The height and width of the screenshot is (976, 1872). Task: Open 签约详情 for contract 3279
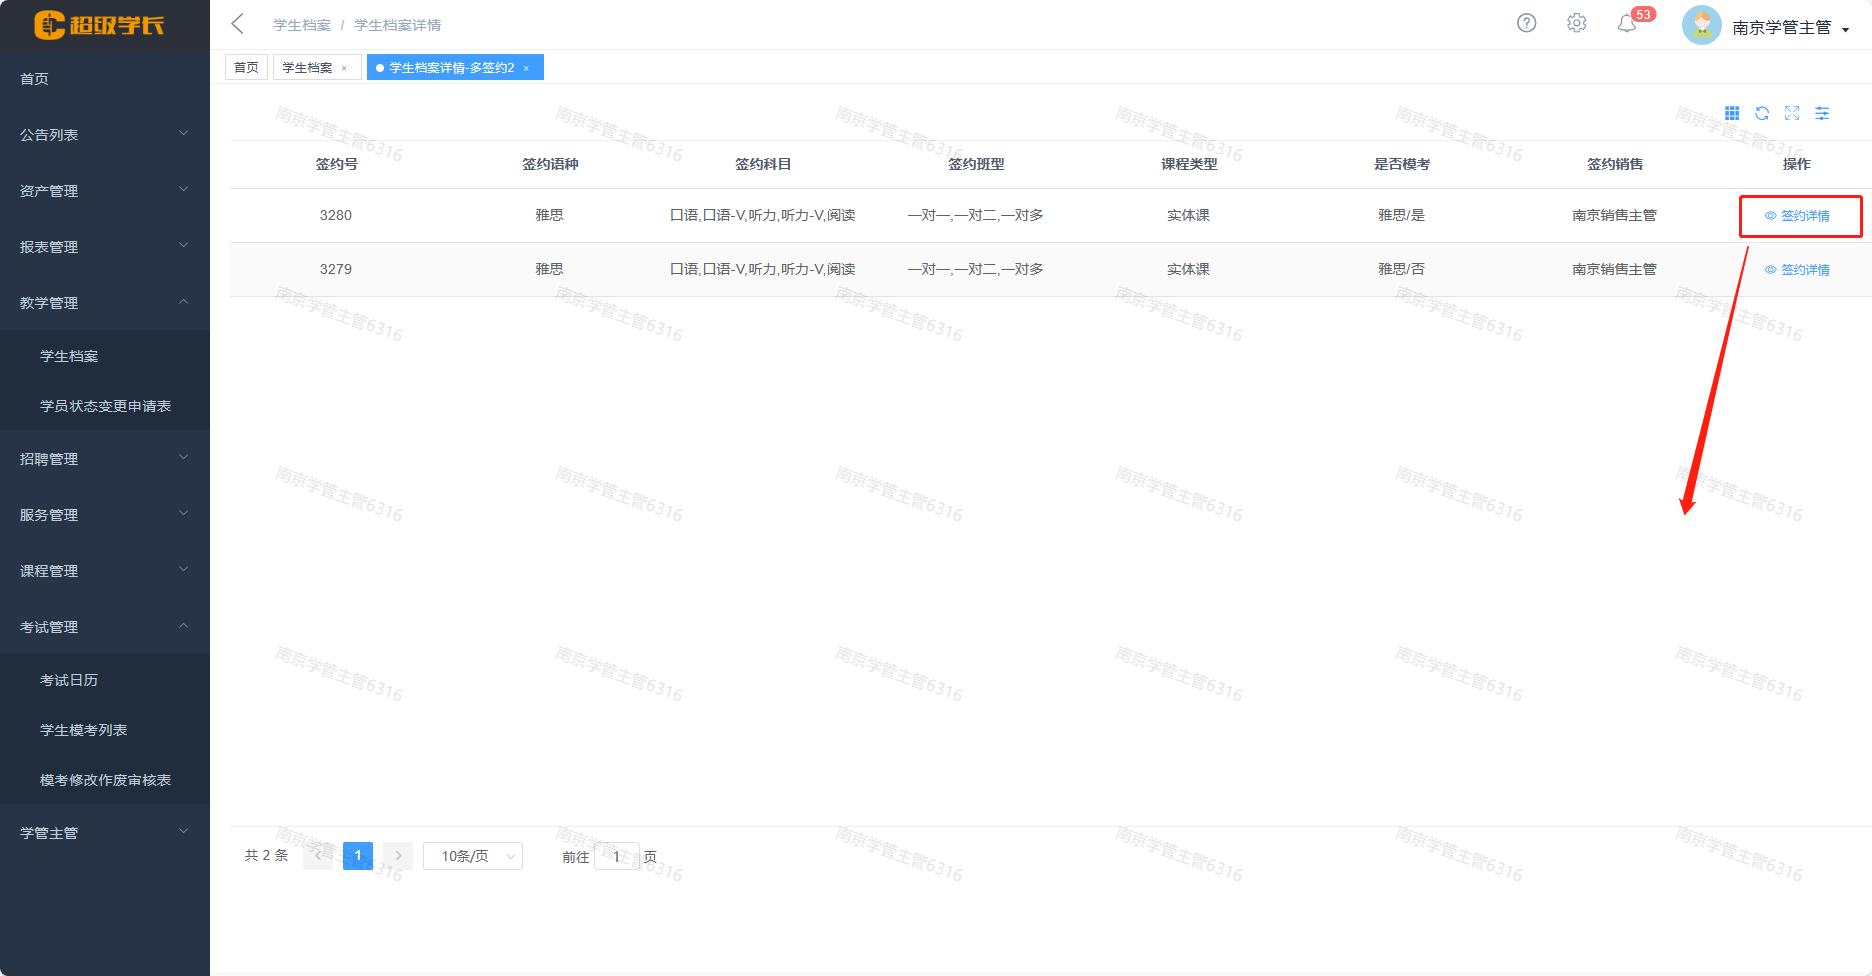tap(1798, 270)
